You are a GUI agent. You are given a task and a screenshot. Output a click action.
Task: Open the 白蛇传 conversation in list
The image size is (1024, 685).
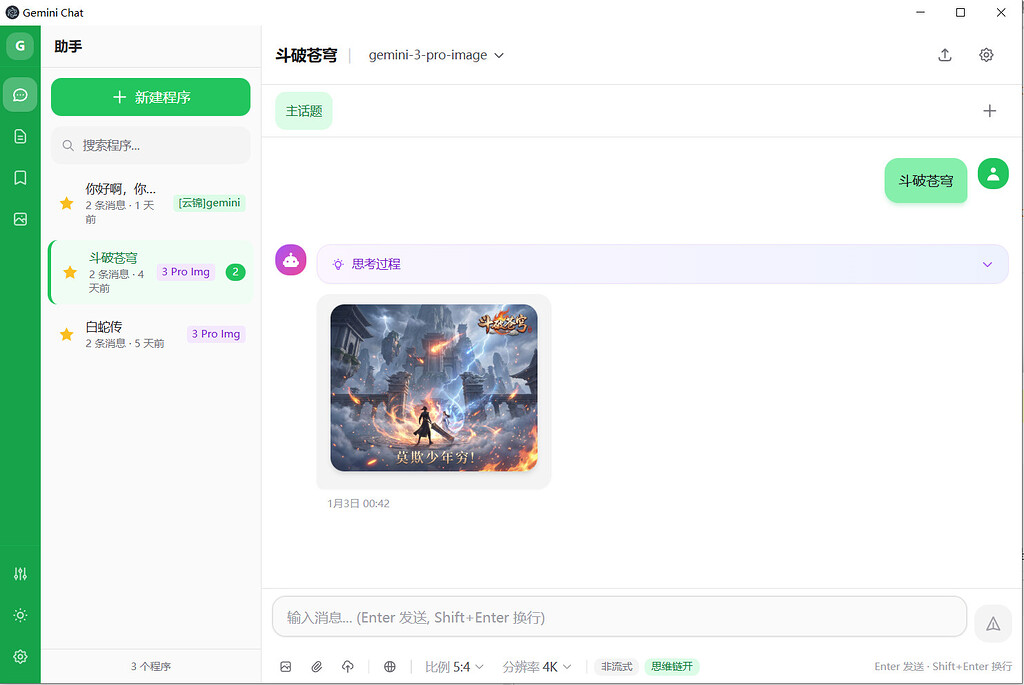coord(151,334)
